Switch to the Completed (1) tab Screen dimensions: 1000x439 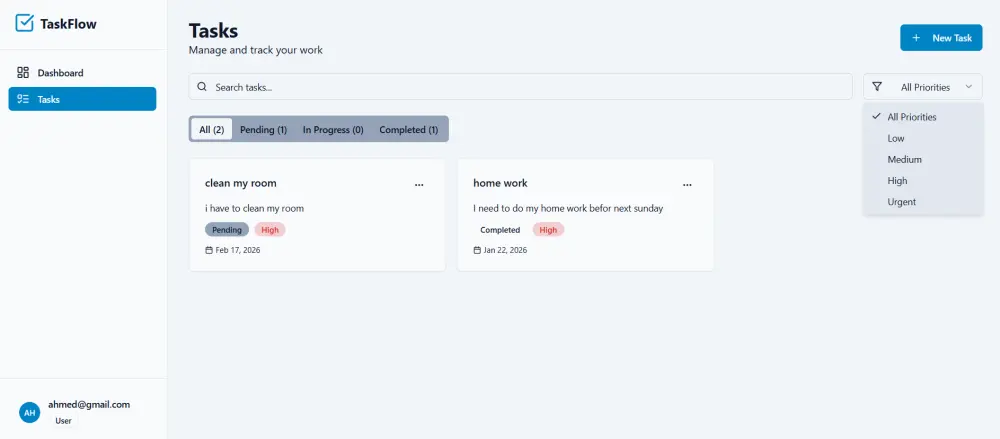(408, 130)
